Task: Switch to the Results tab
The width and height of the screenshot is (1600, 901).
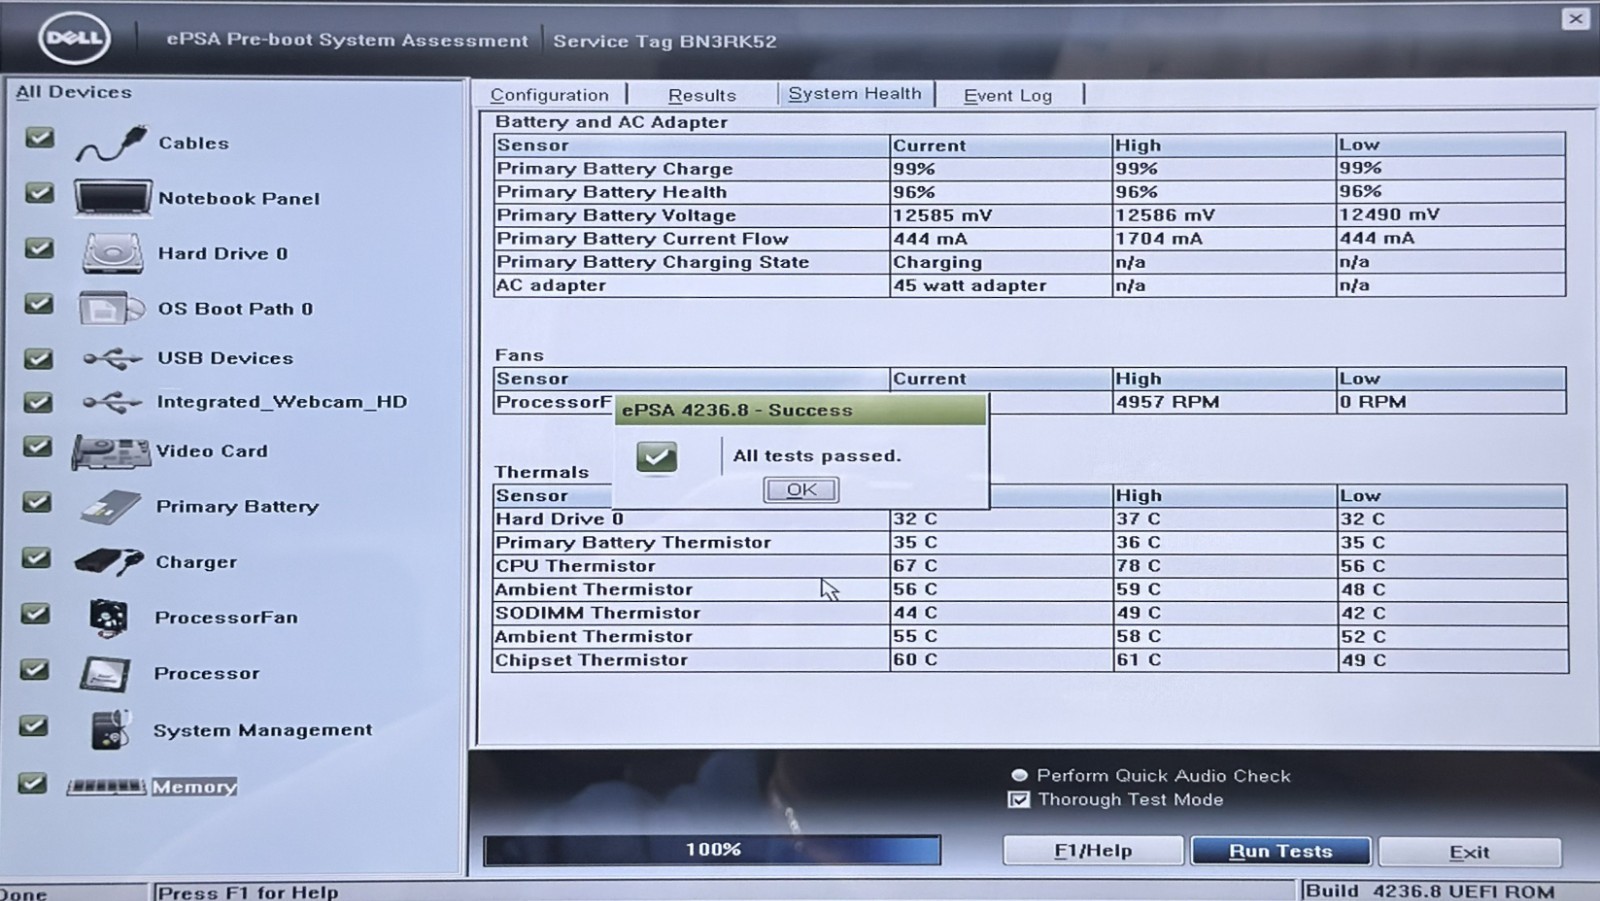Action: (702, 95)
